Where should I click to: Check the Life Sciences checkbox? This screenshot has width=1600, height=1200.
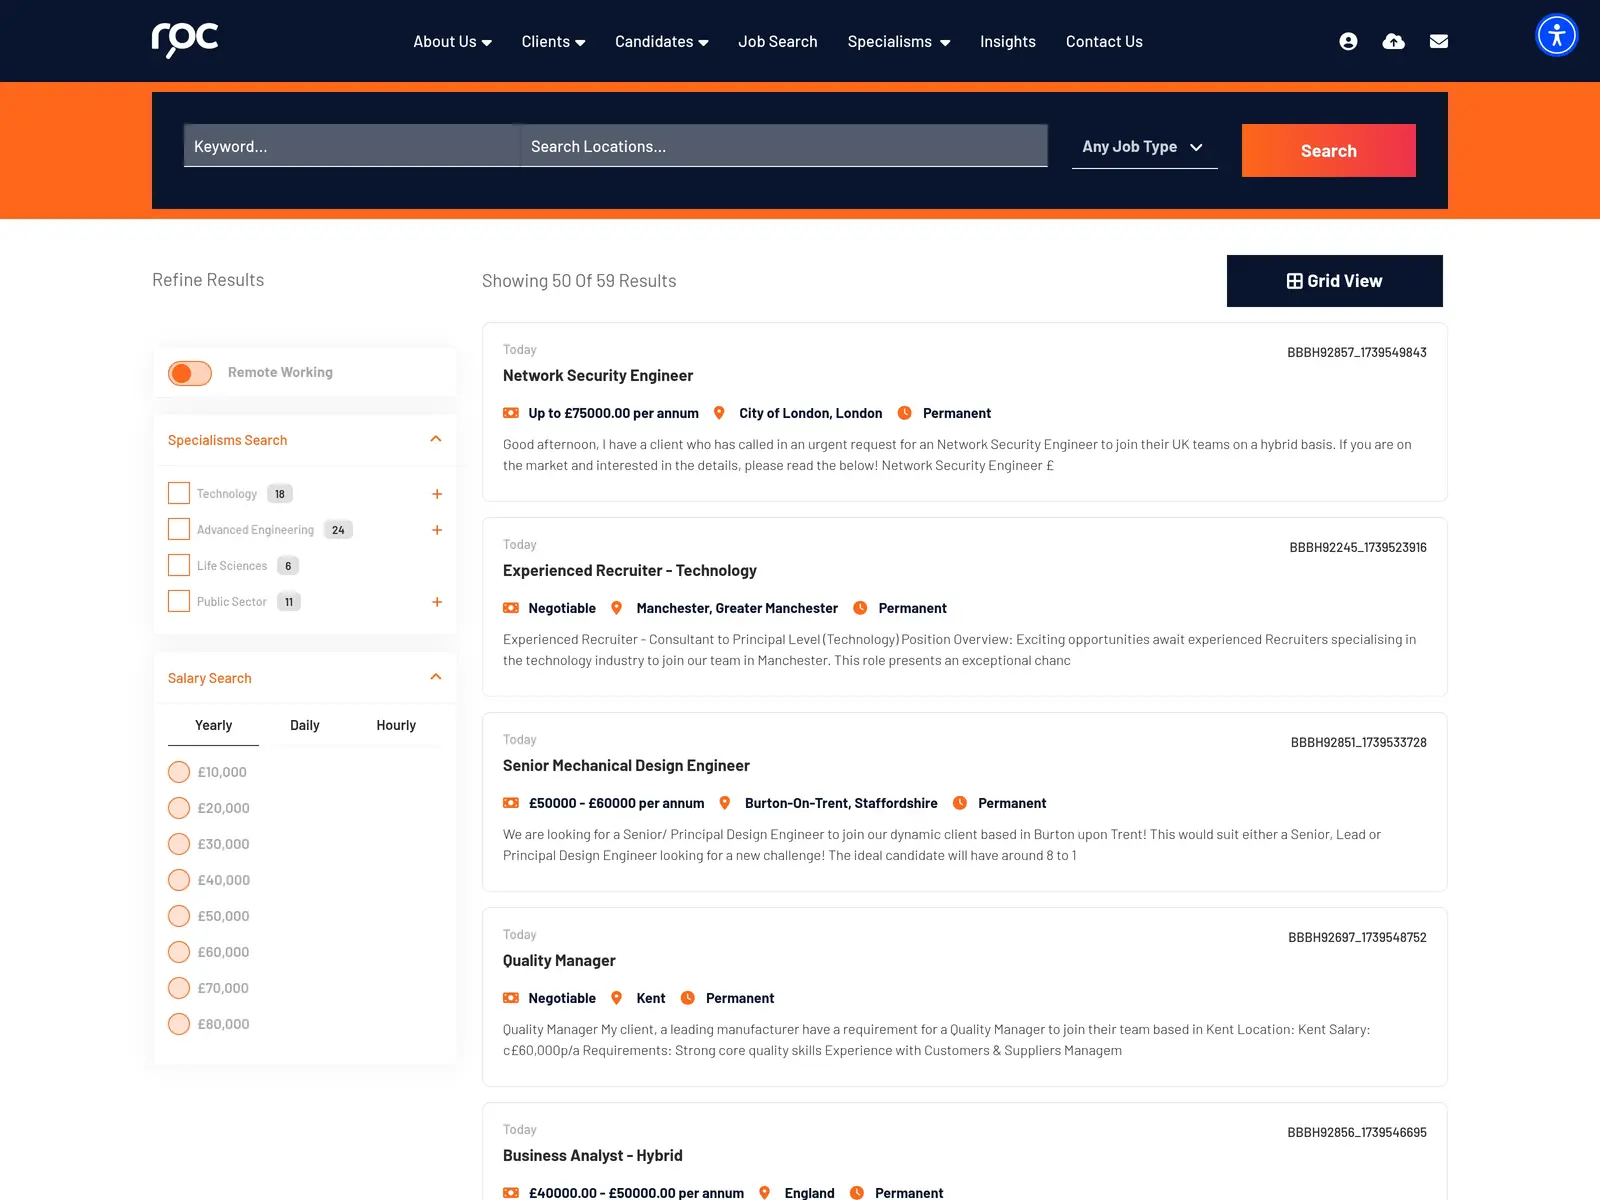(x=179, y=565)
